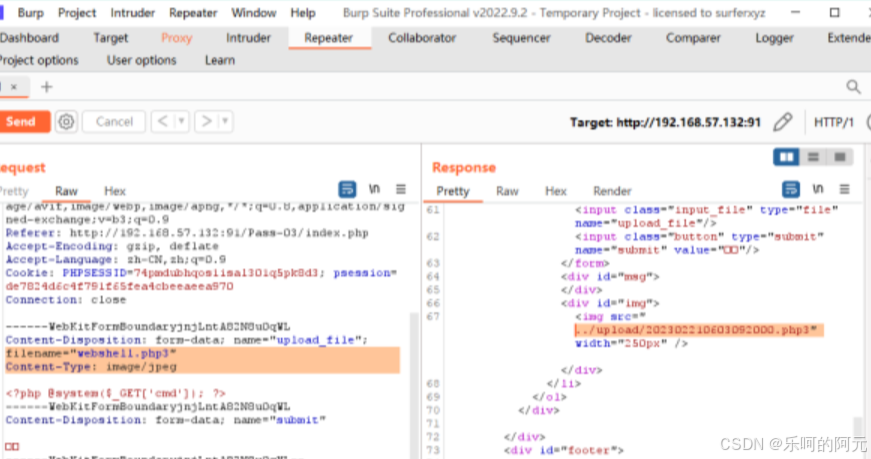The height and width of the screenshot is (459, 871).
Task: Expand the back history dropdown arrow
Action: click(181, 121)
